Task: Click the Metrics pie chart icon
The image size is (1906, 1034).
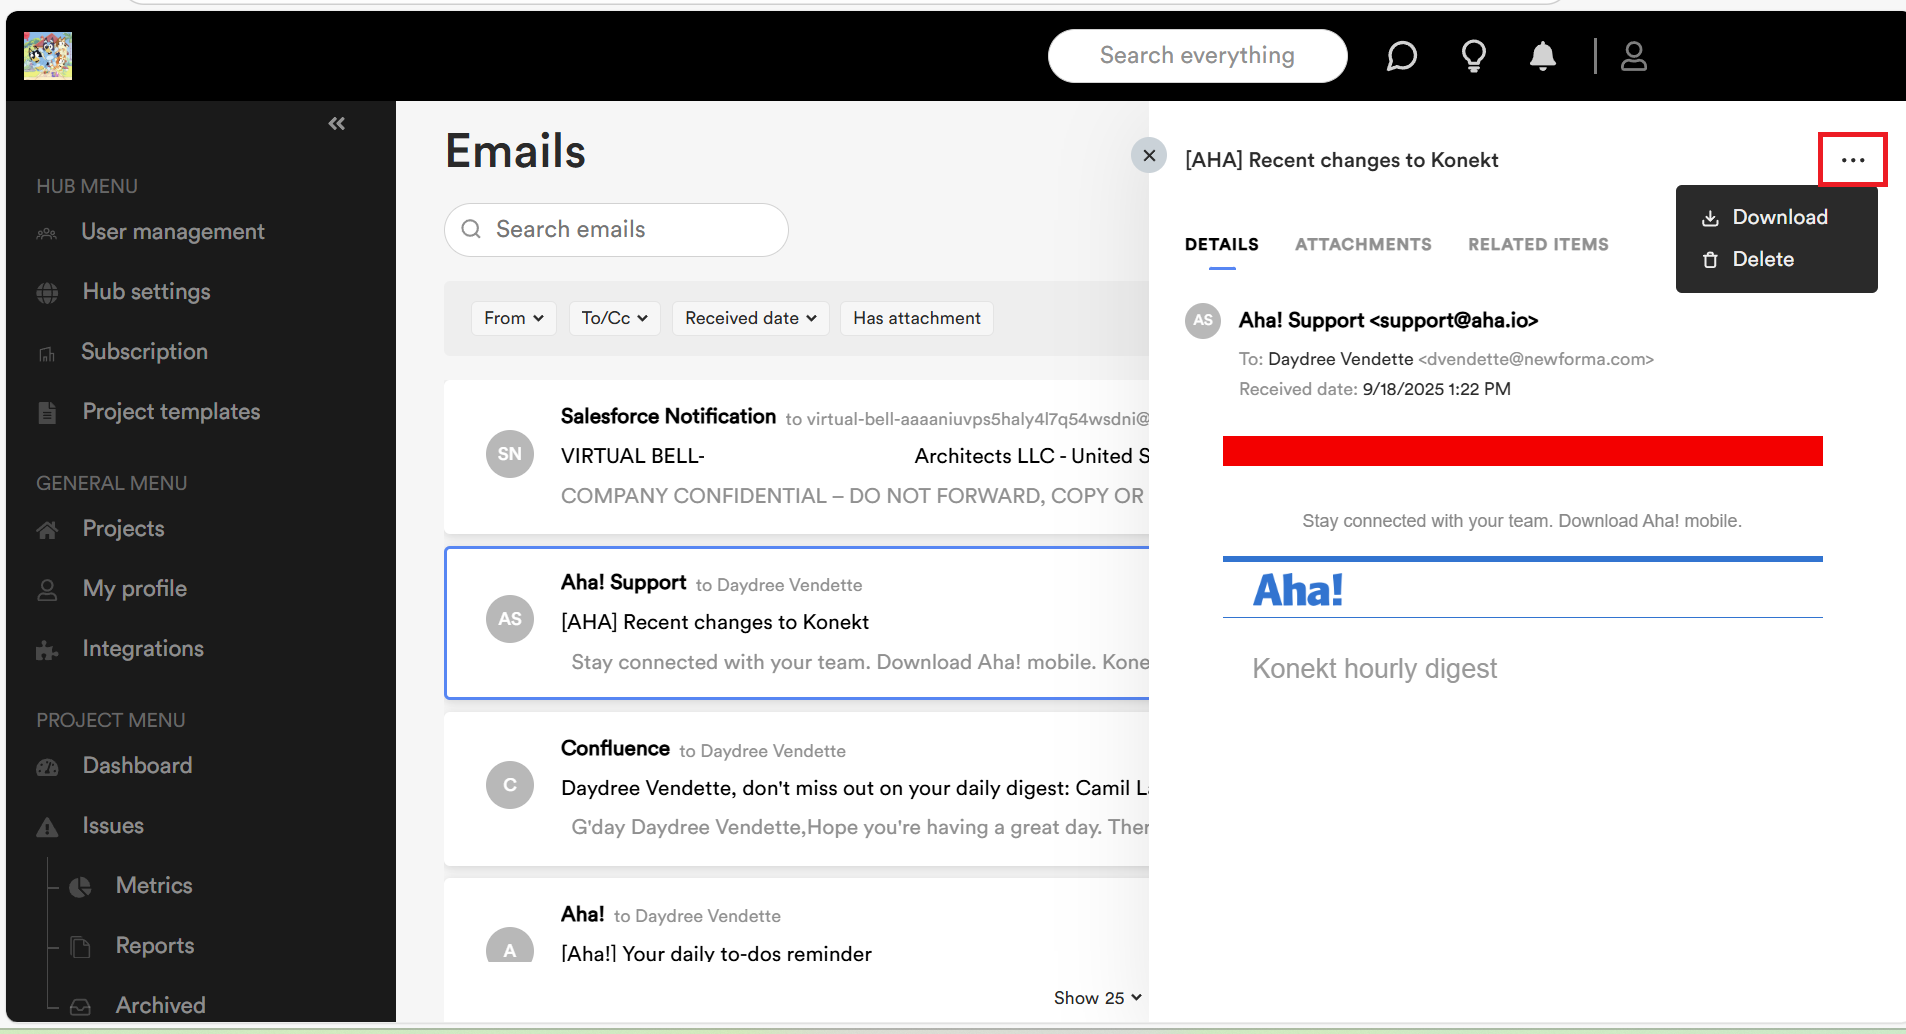Action: pyautogui.click(x=81, y=886)
